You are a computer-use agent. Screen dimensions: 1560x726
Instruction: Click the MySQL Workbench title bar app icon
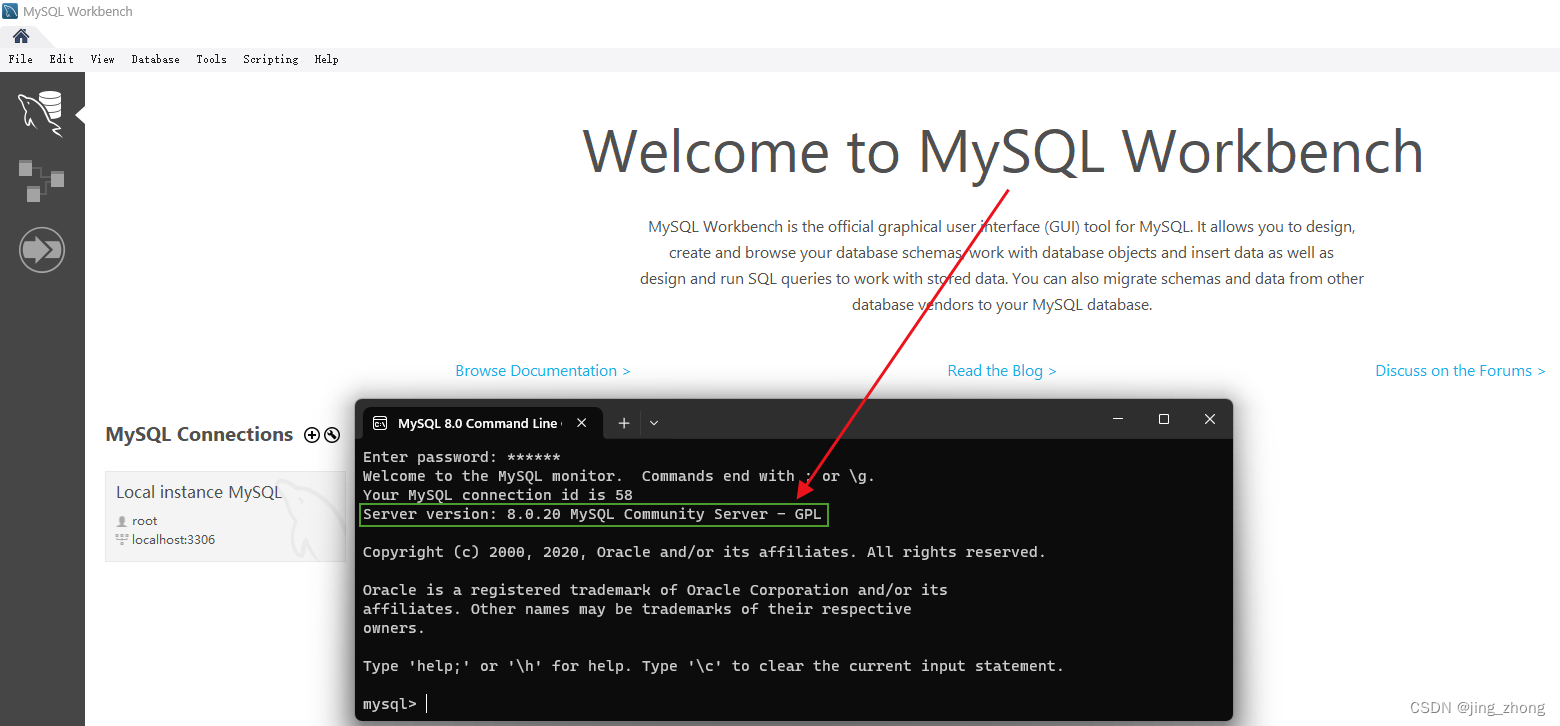pyautogui.click(x=10, y=11)
